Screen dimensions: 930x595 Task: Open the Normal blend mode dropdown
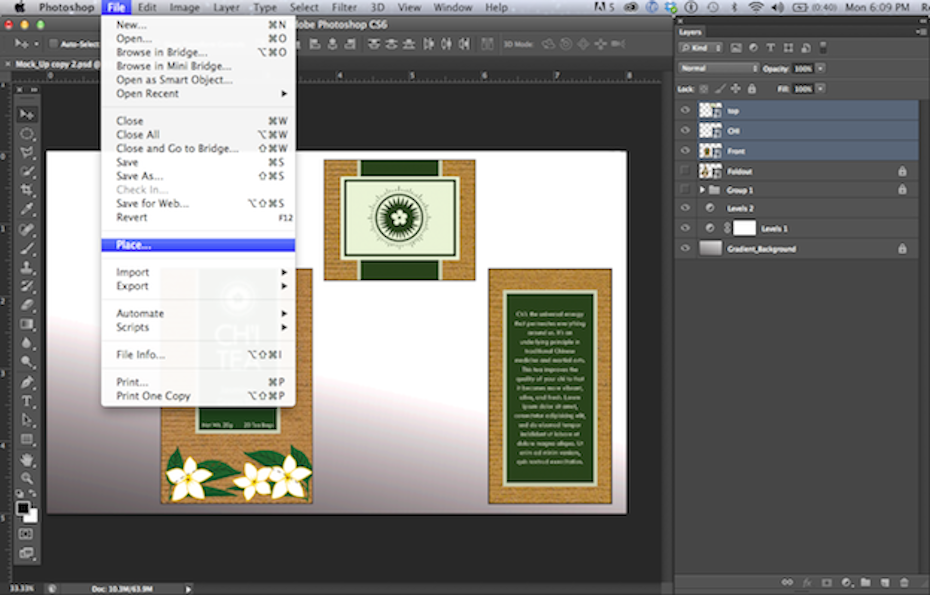(718, 68)
